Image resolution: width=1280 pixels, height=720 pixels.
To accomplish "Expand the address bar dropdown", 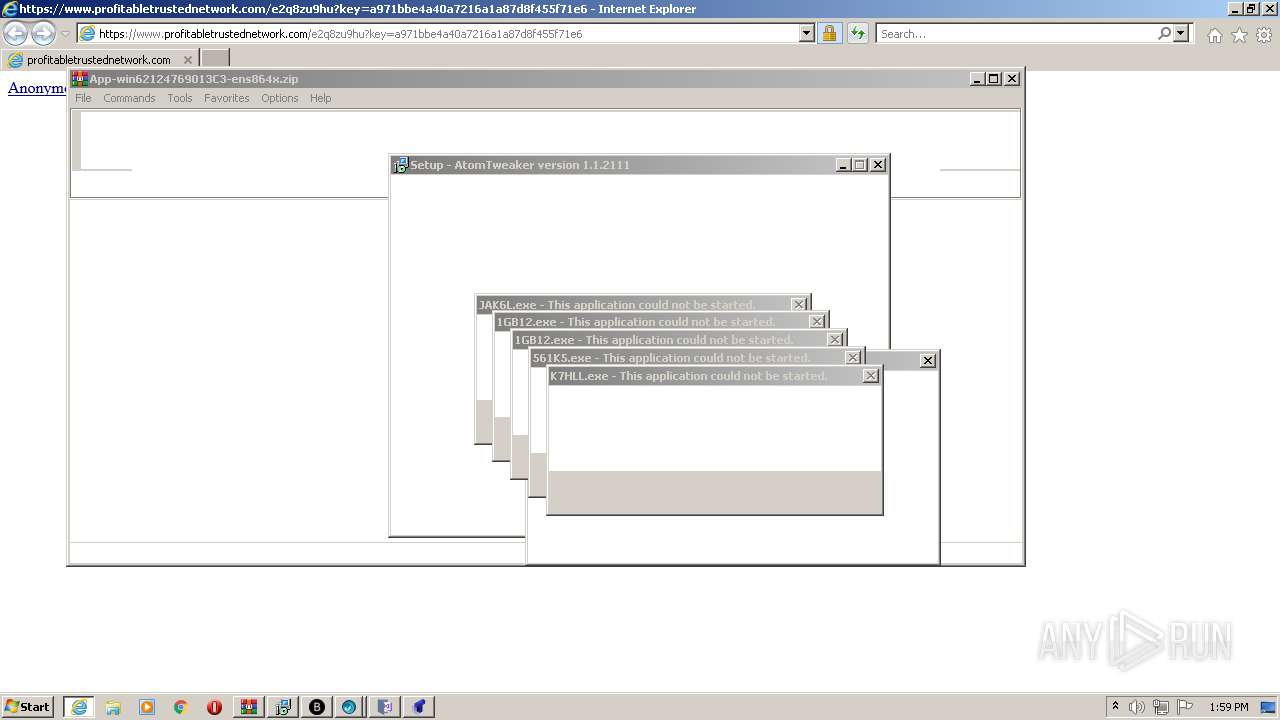I will (807, 34).
